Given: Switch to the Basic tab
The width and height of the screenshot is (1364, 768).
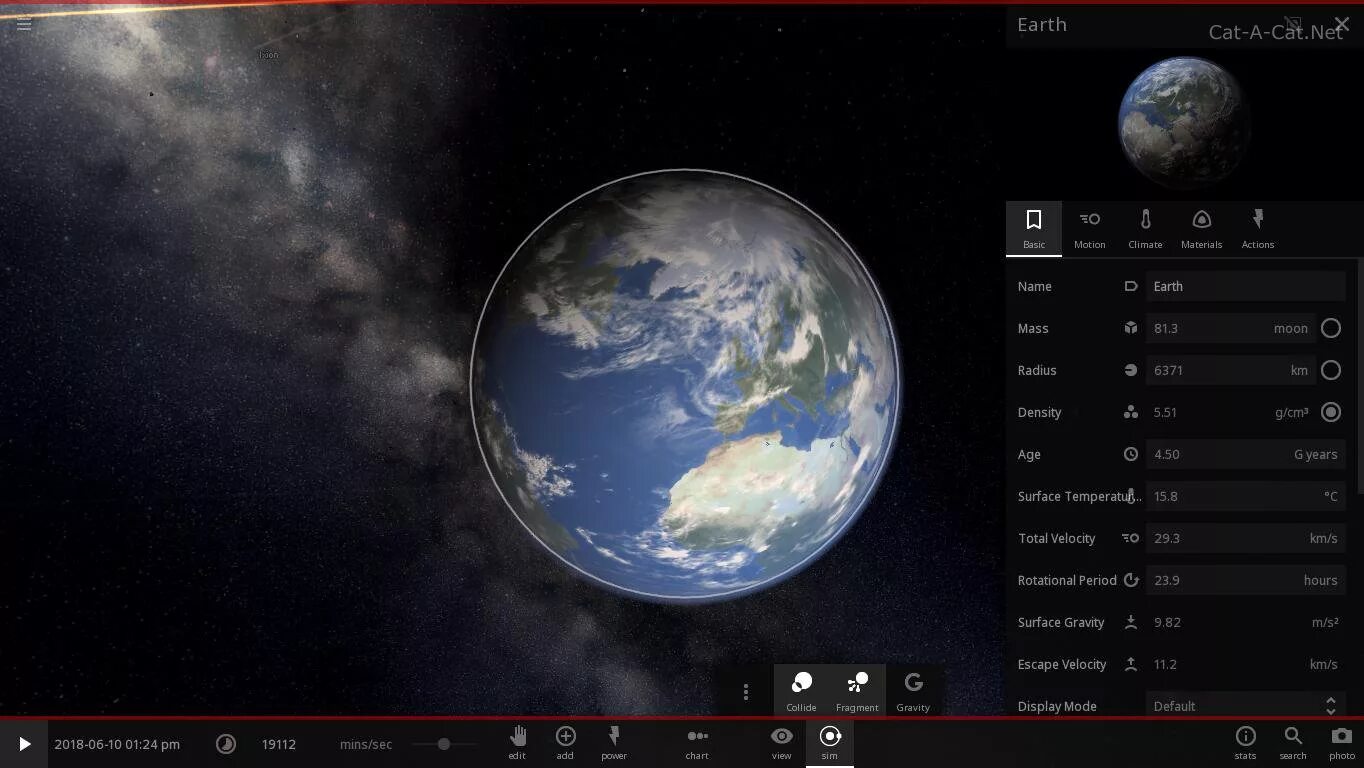Looking at the screenshot, I should click(x=1034, y=229).
